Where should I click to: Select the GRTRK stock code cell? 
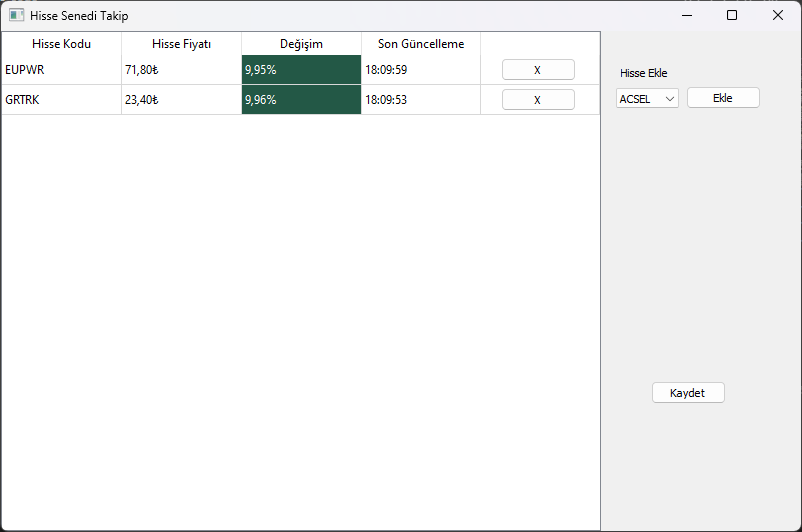tap(61, 100)
